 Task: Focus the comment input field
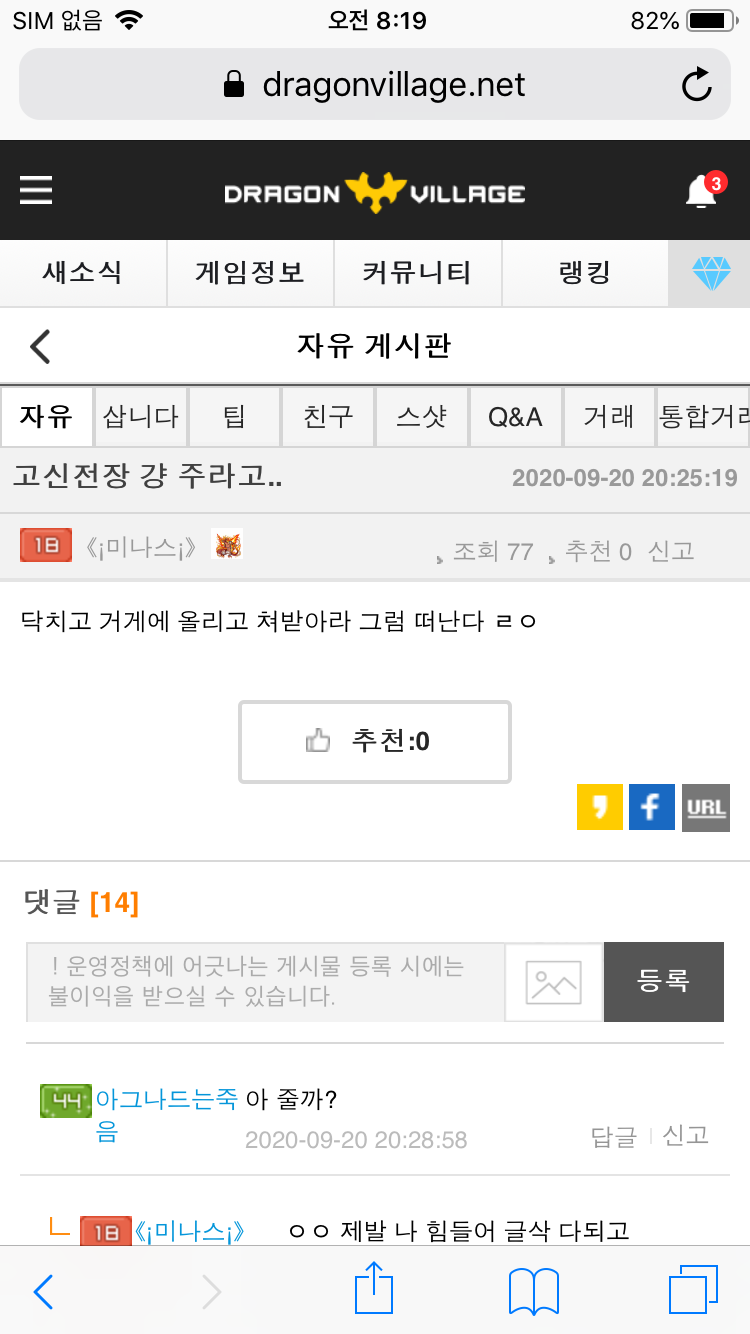pyautogui.click(x=265, y=982)
